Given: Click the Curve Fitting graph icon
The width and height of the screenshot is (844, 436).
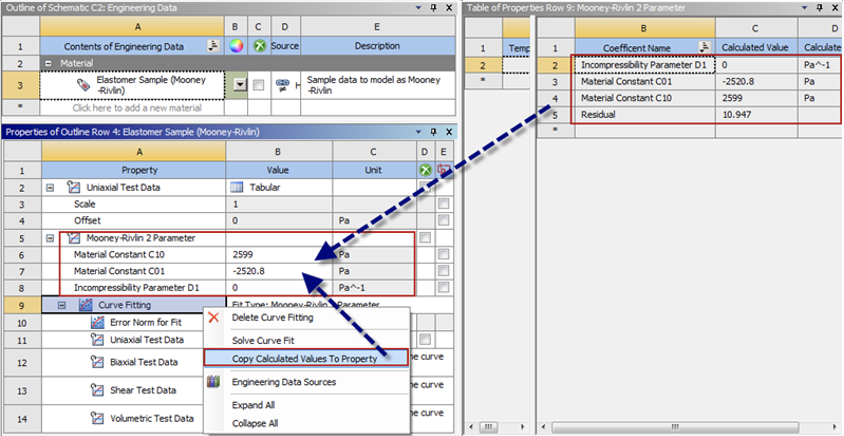Looking at the screenshot, I should (x=86, y=305).
